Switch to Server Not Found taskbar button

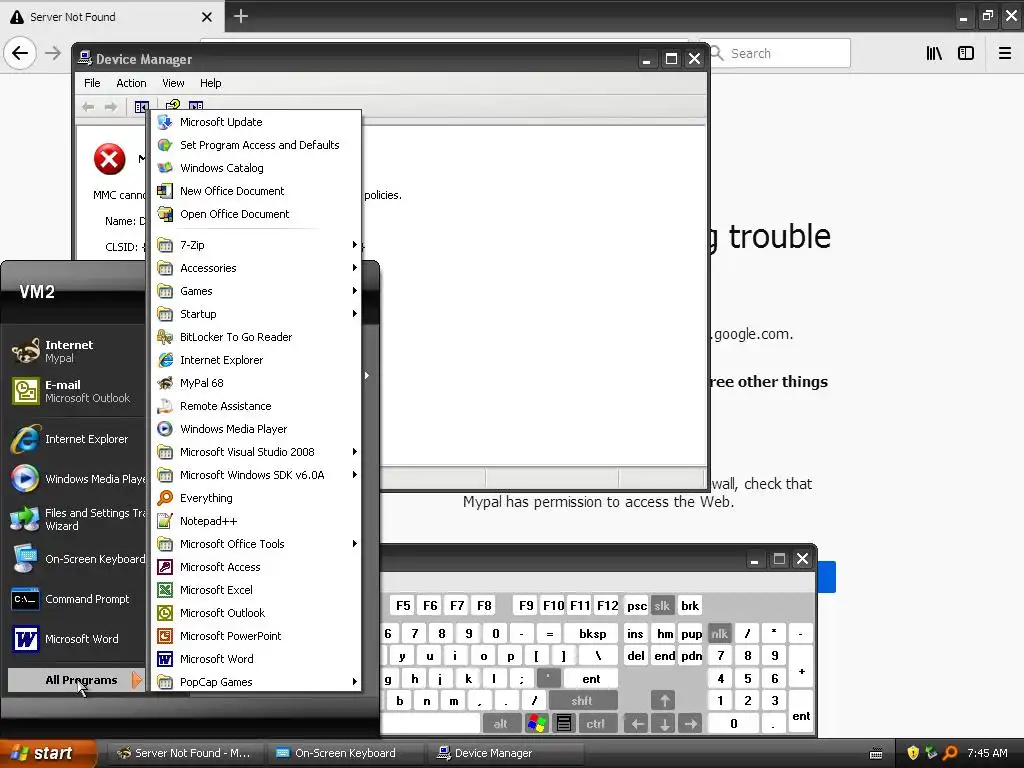tap(185, 753)
